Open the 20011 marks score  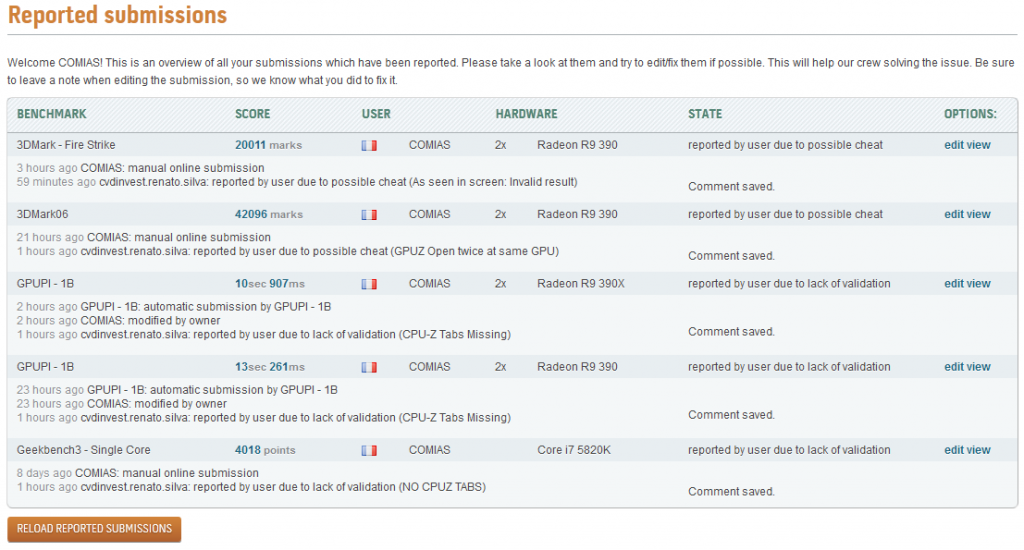click(268, 145)
